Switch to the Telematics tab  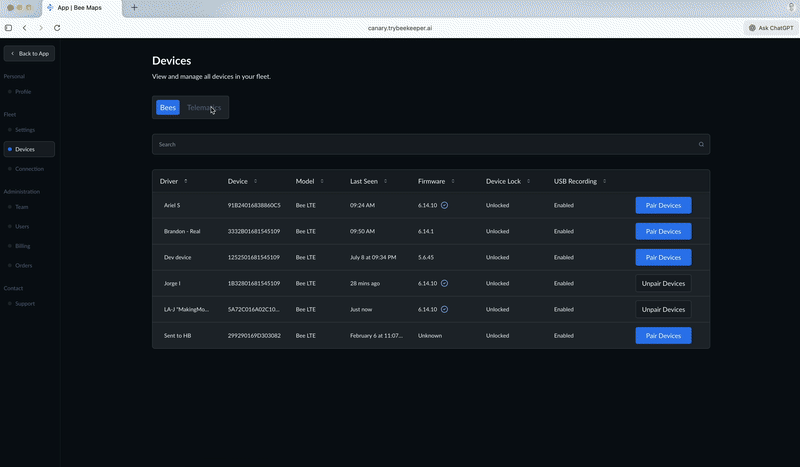coord(204,107)
